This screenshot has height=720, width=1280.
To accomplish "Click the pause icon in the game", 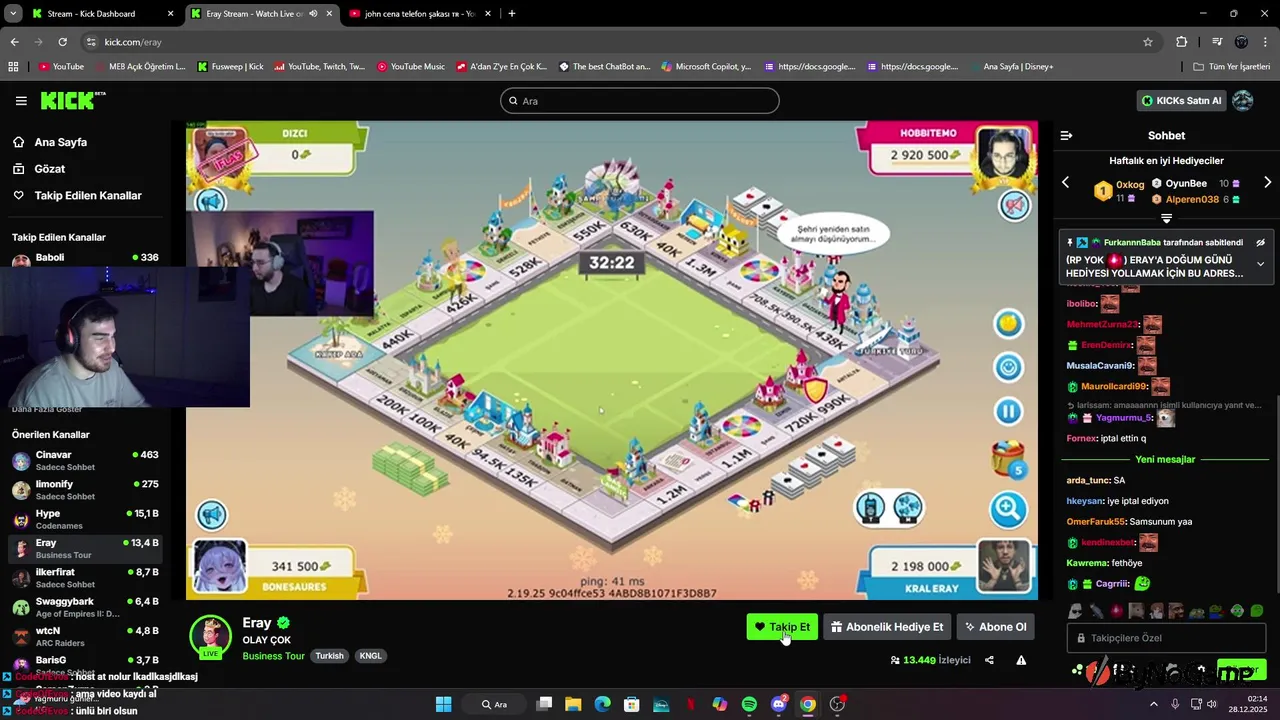I will (1008, 411).
